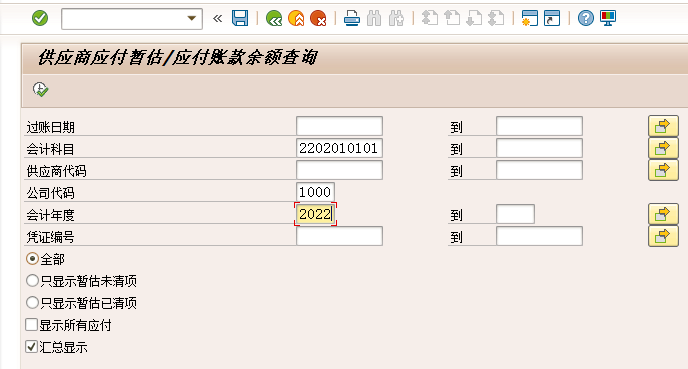The image size is (688, 369).
Task: Click the Save diskette icon
Action: 240,18
